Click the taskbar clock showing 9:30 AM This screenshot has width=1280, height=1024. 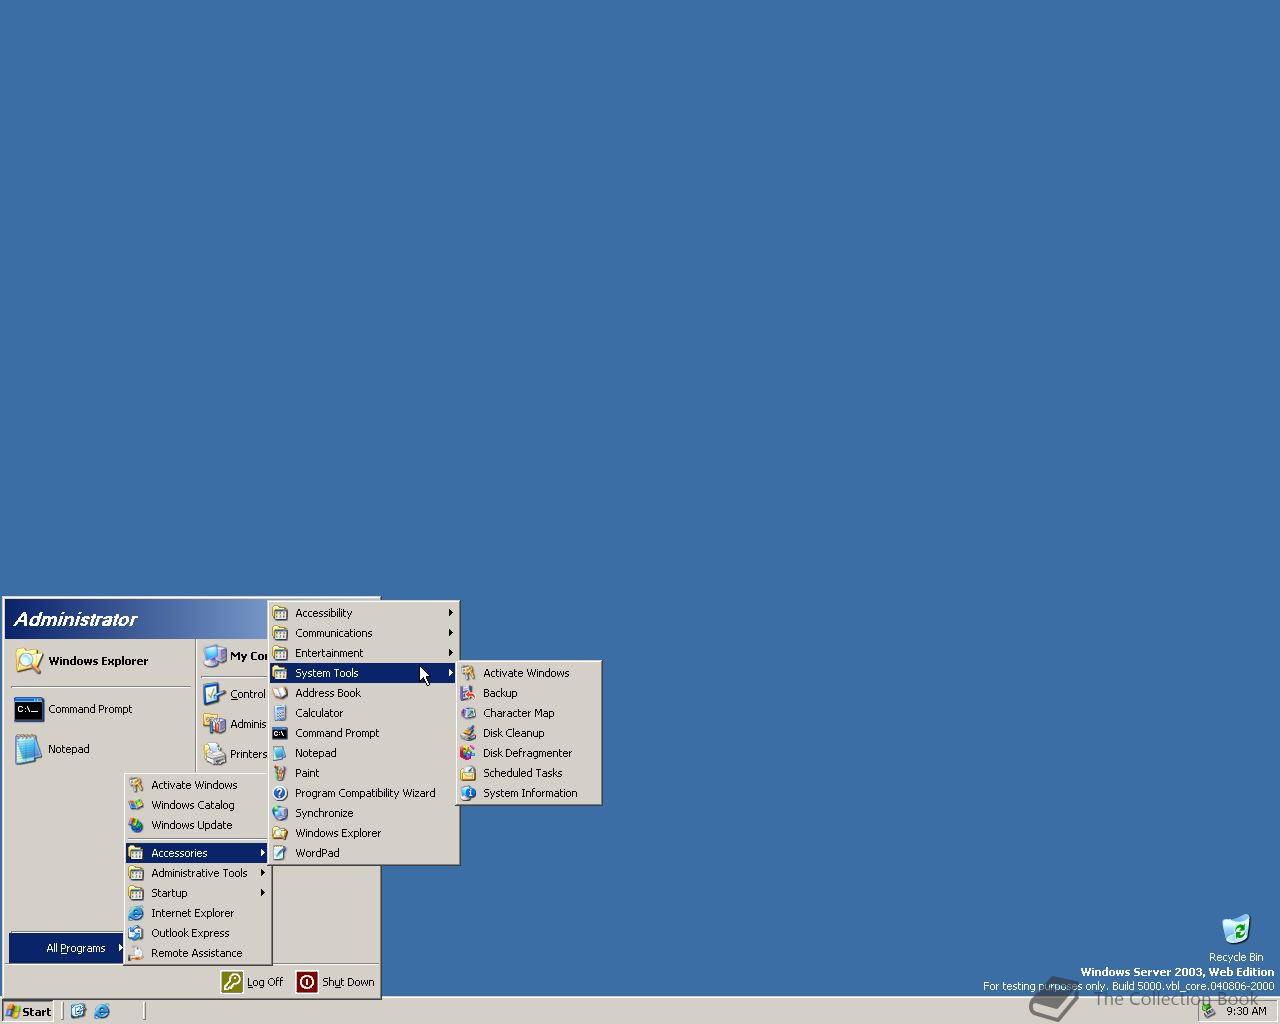pos(1246,1011)
